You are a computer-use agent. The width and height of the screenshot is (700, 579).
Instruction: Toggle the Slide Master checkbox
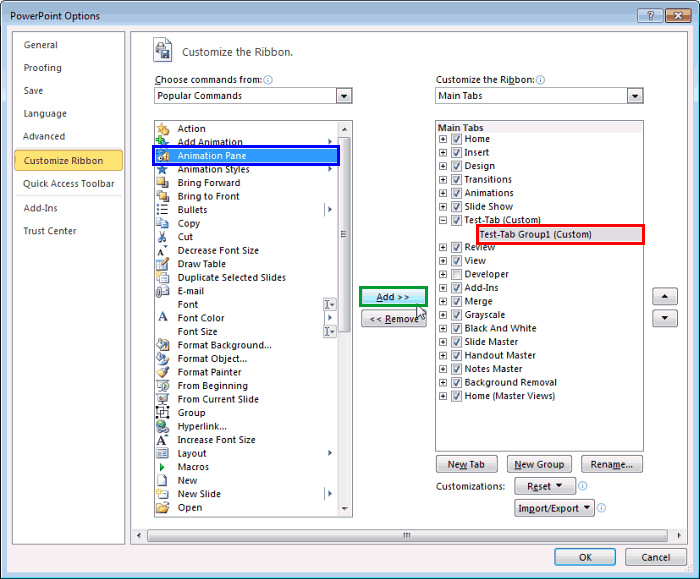pos(456,342)
